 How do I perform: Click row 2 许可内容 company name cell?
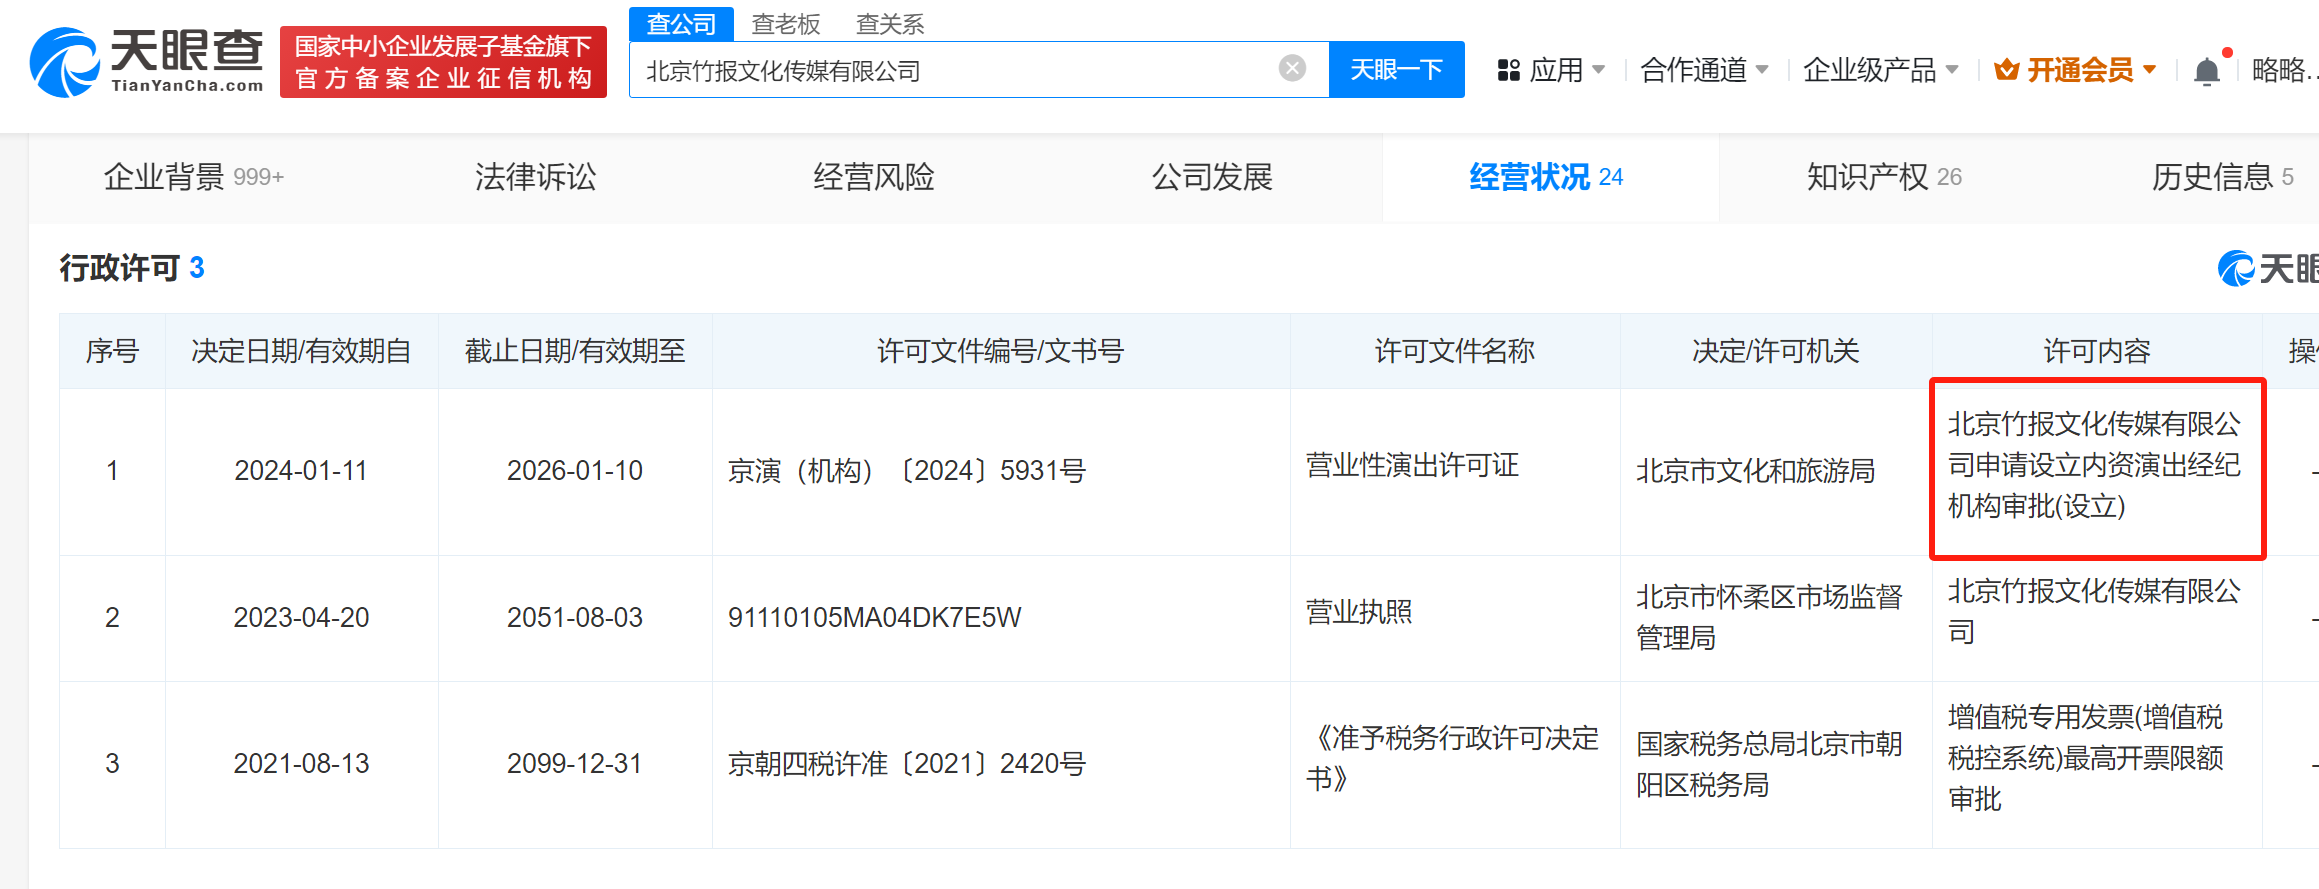2094,611
